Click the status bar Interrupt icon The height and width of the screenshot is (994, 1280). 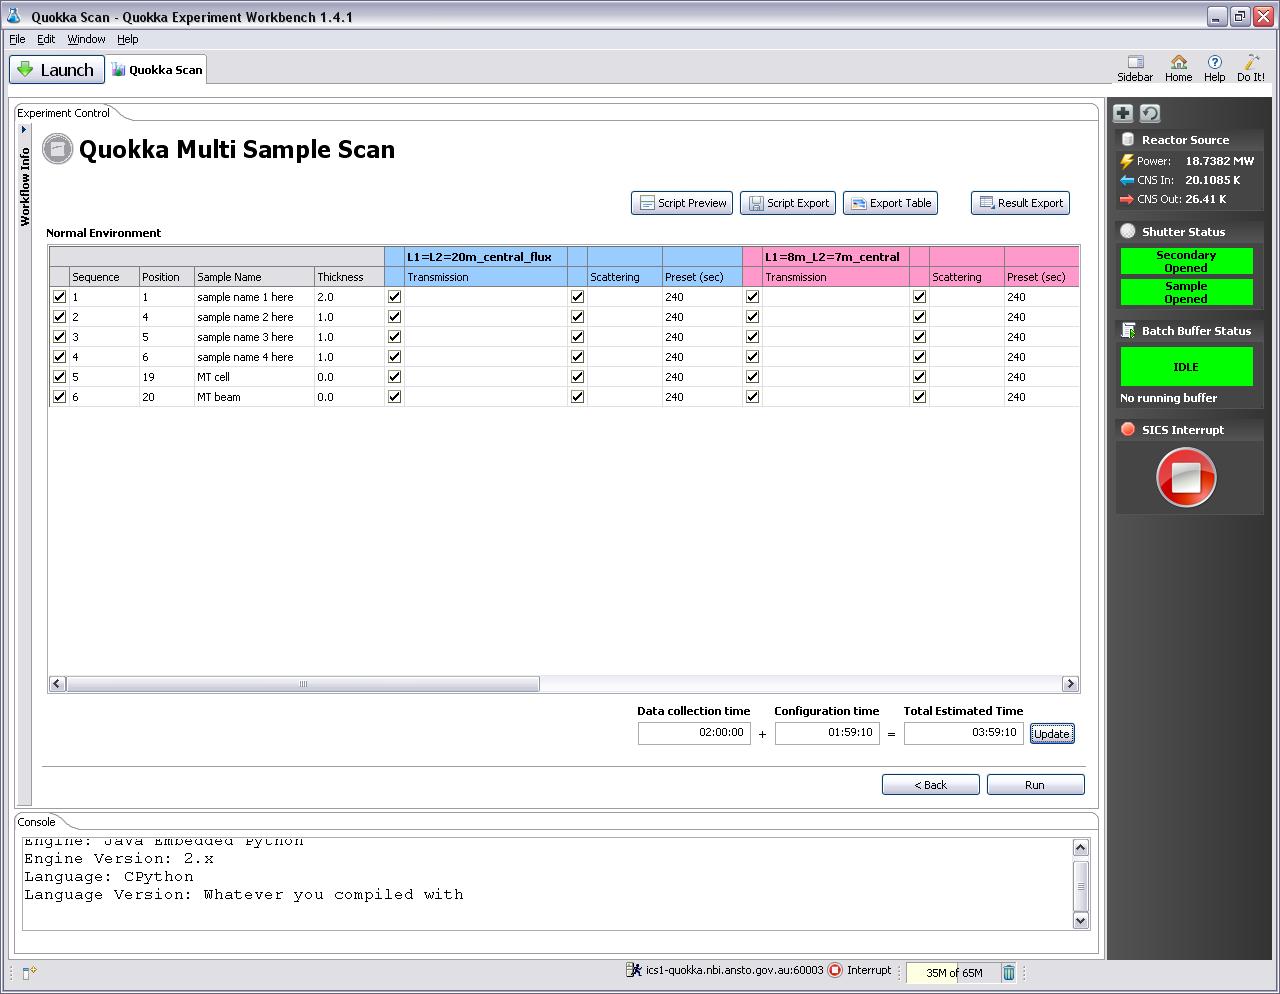pyautogui.click(x=835, y=970)
